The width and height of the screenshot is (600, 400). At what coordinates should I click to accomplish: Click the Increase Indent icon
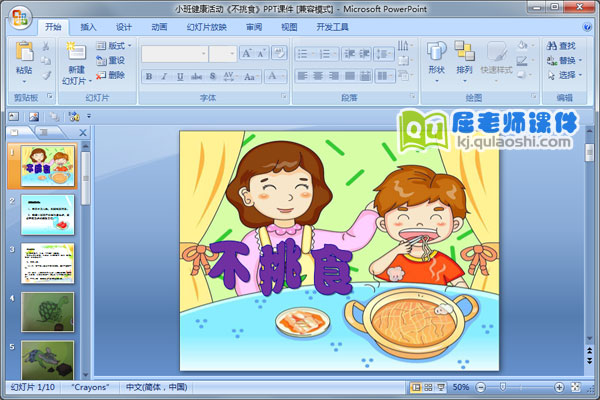pos(364,54)
